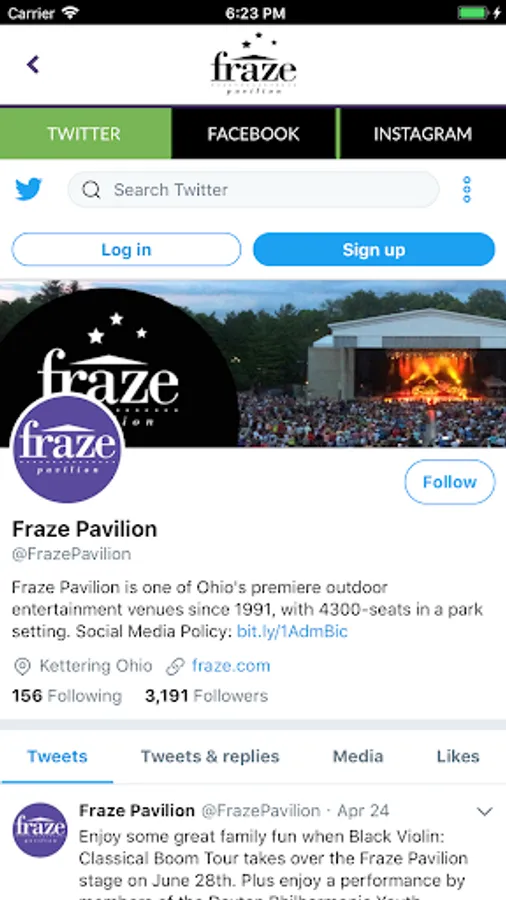Follow the Fraze Pavilion account
Viewport: 506px width, 900px height.
[x=450, y=482]
